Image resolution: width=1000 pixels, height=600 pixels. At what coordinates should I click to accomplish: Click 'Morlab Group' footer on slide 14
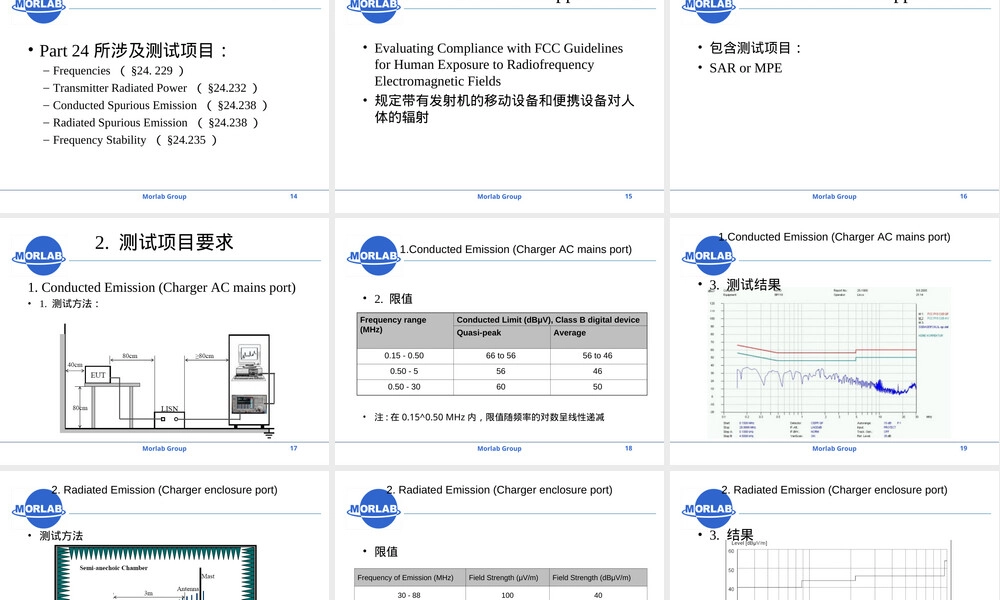(165, 196)
